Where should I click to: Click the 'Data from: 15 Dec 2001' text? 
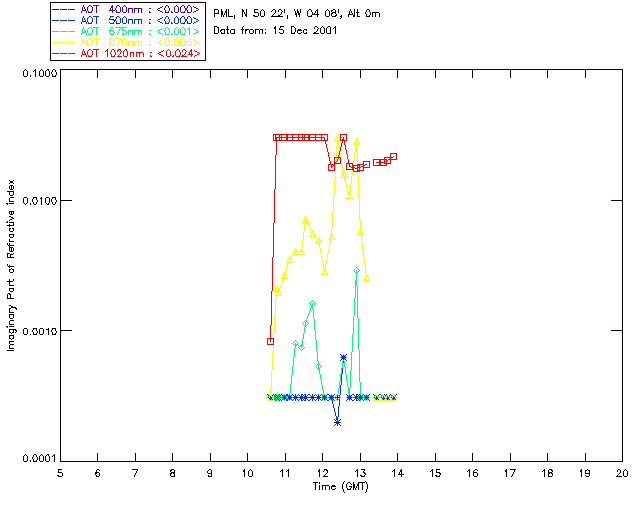click(275, 30)
